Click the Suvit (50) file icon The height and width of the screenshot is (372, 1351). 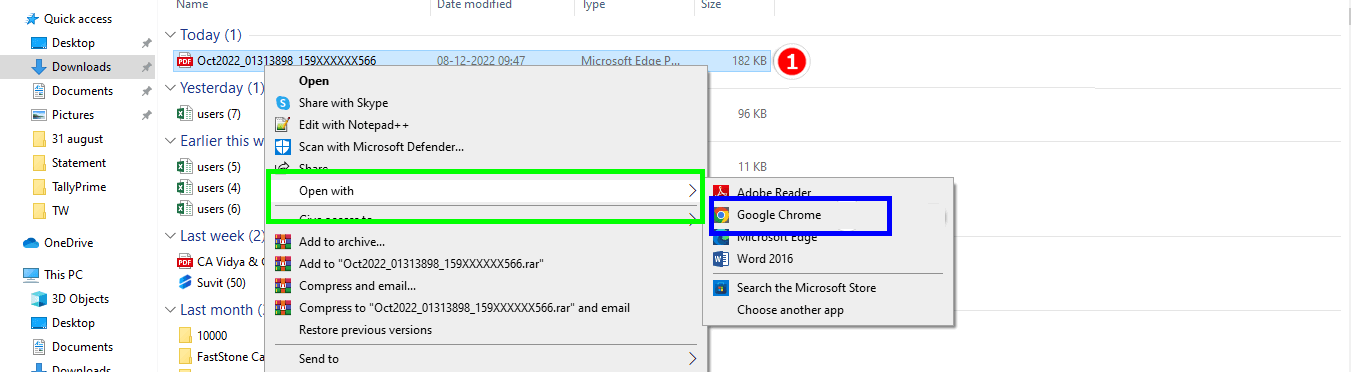(x=184, y=282)
